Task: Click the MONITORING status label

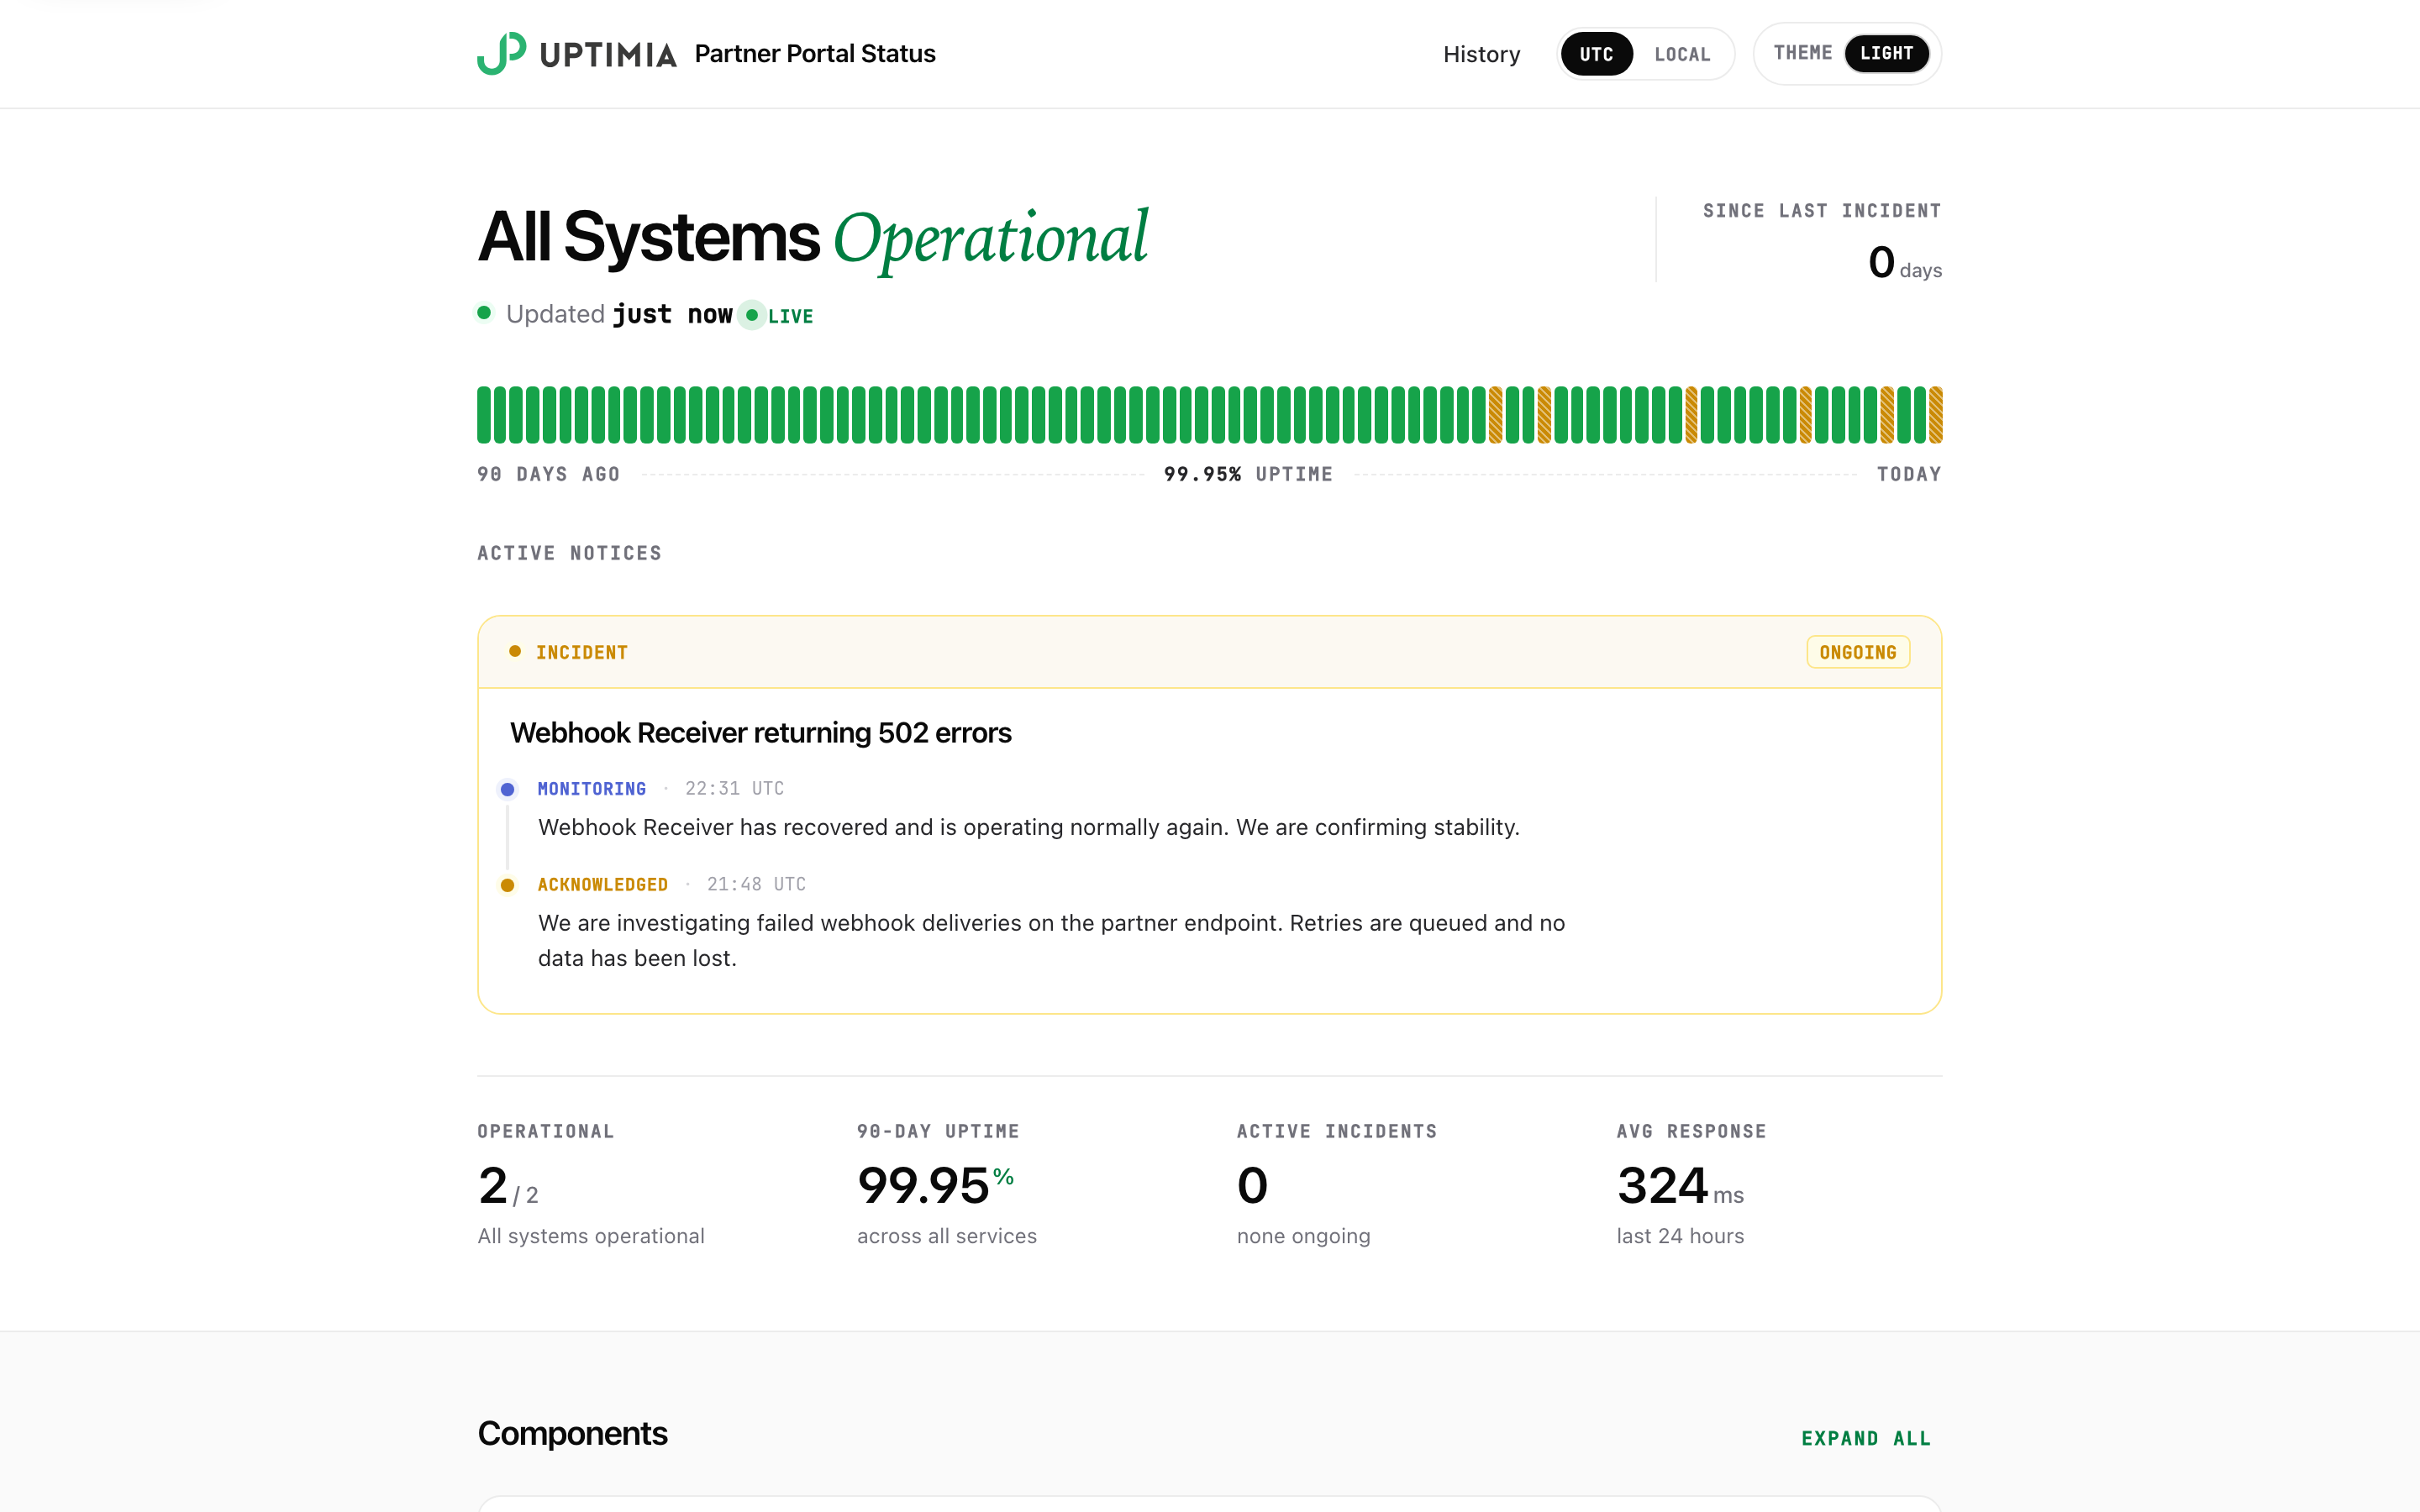Action: 592,788
